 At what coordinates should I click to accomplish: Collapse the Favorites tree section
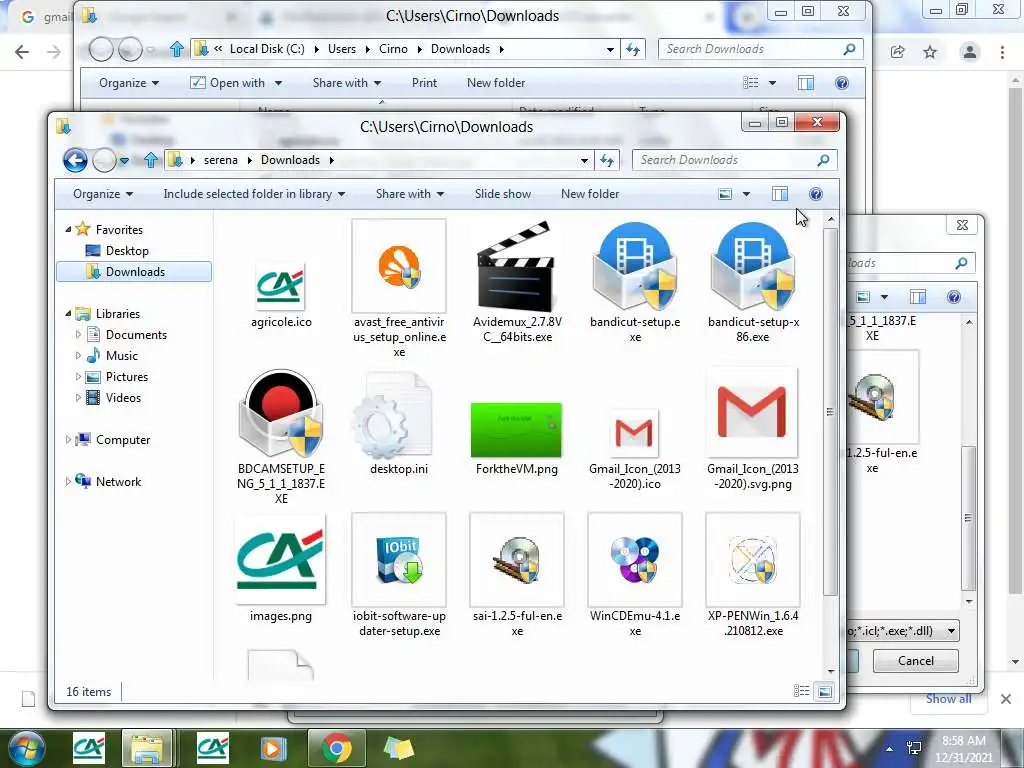coord(69,229)
